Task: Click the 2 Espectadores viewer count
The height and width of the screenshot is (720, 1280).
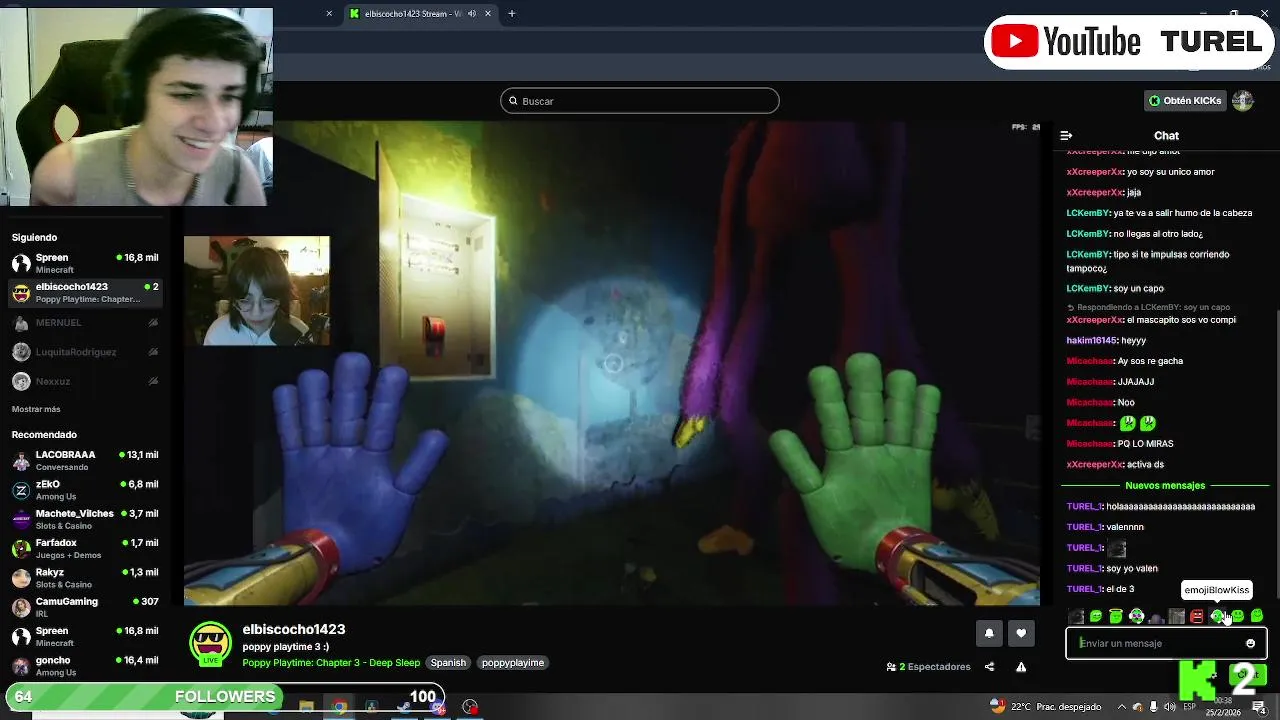Action: tap(928, 667)
